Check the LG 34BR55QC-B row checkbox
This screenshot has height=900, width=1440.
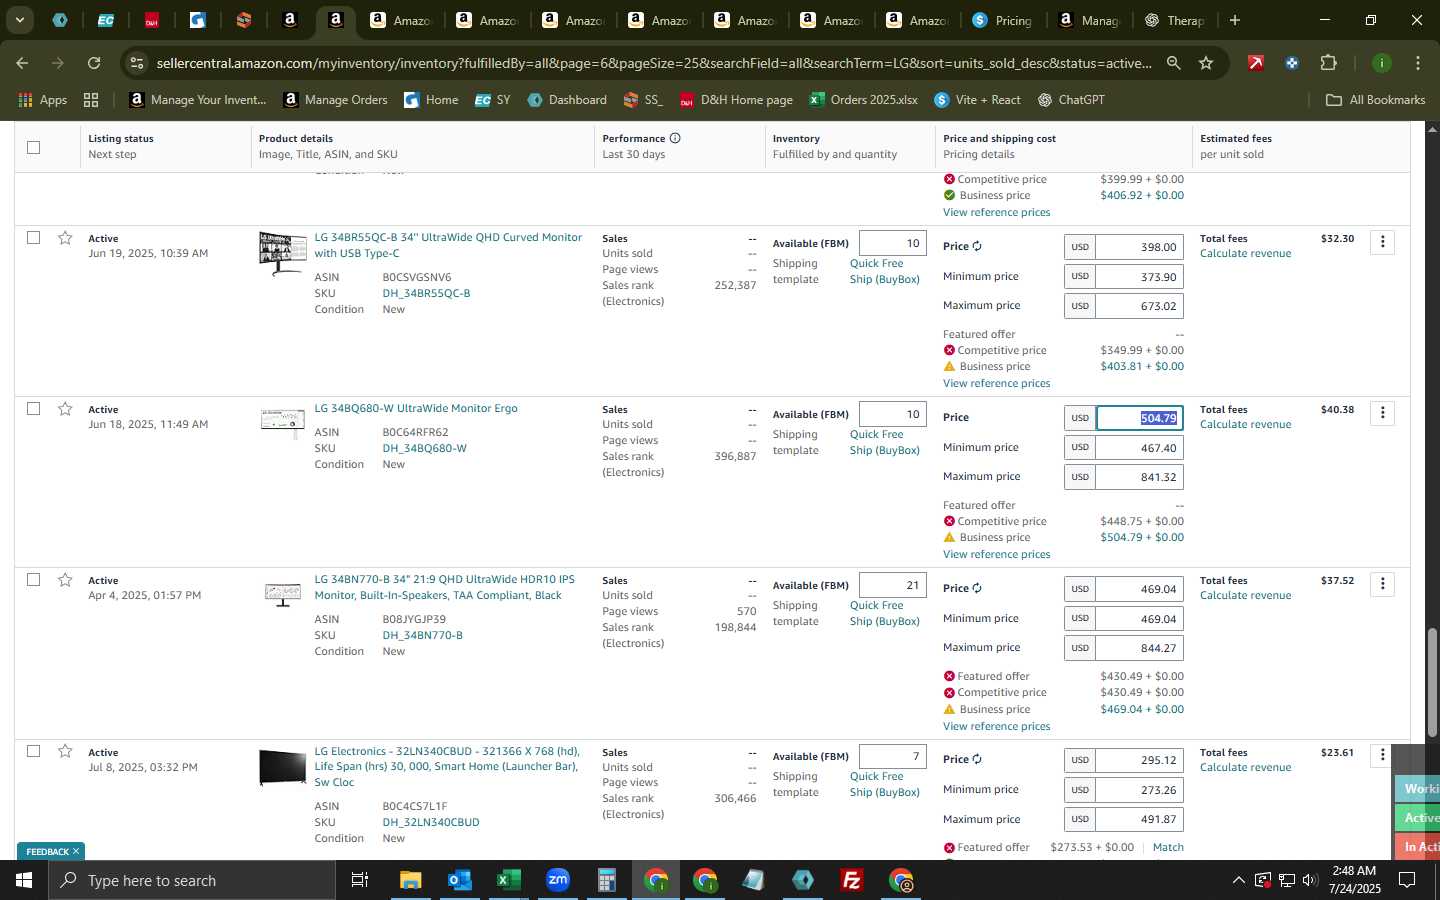pyautogui.click(x=33, y=238)
